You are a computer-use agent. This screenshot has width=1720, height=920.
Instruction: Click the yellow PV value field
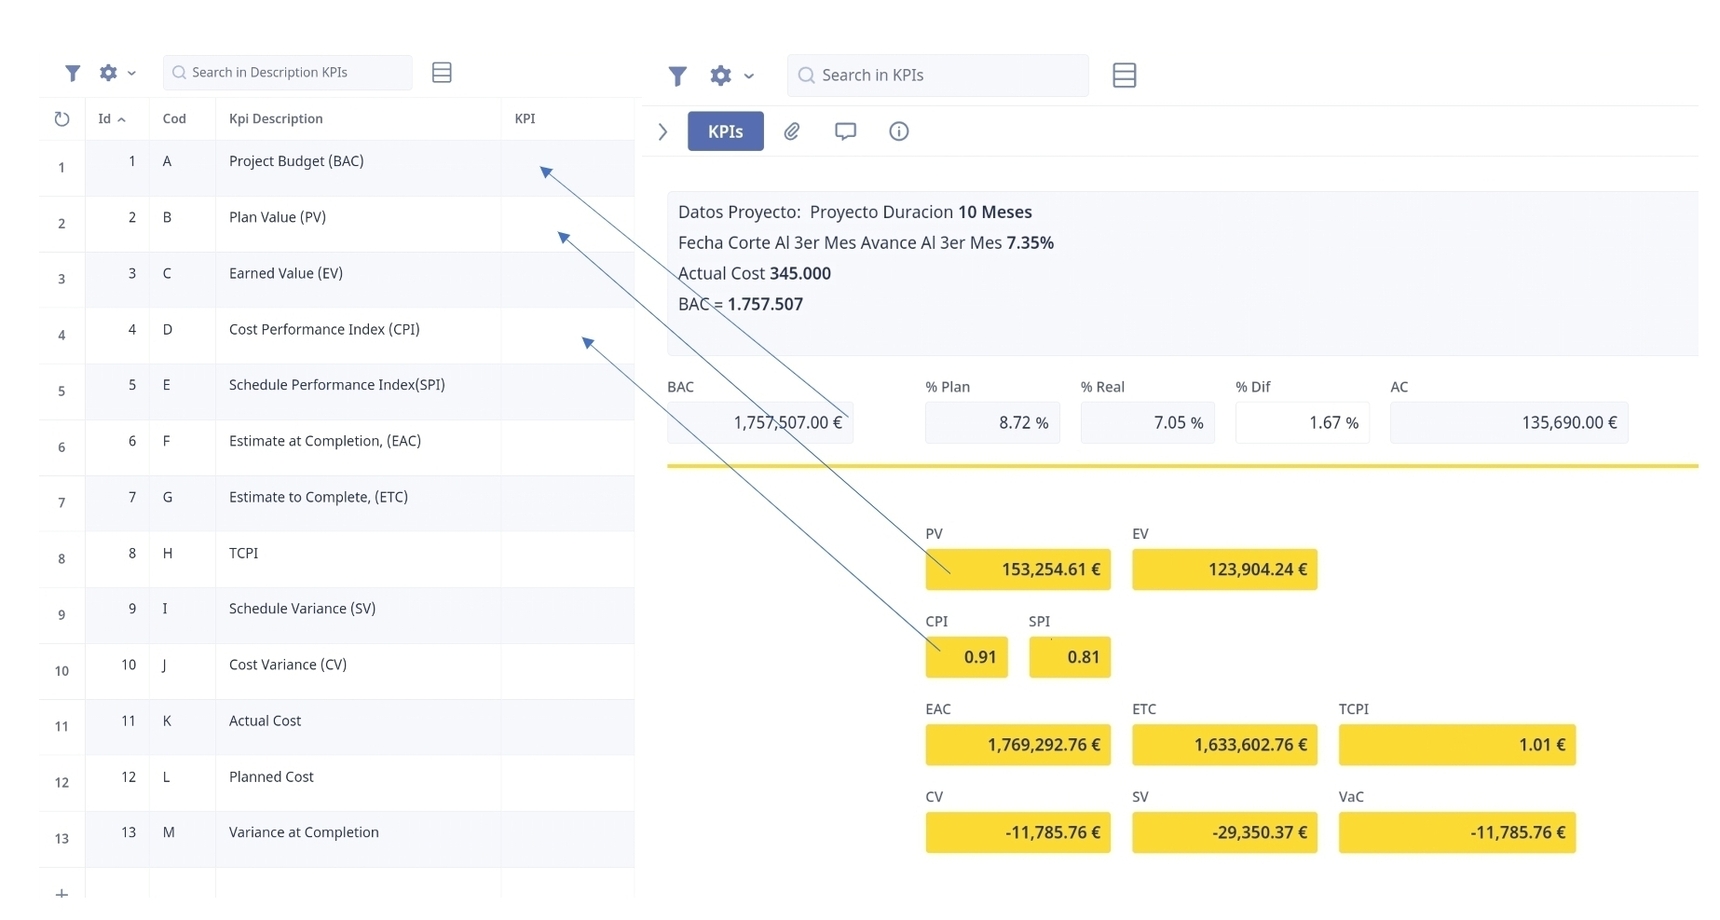[x=1017, y=570]
